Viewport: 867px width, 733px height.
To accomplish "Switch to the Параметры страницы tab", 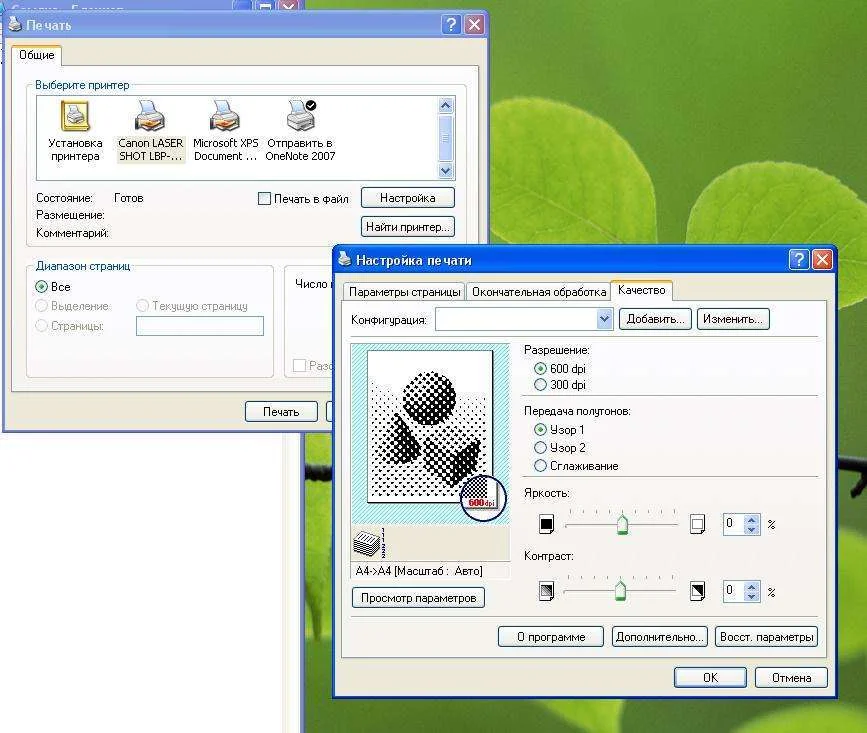I will [x=404, y=292].
